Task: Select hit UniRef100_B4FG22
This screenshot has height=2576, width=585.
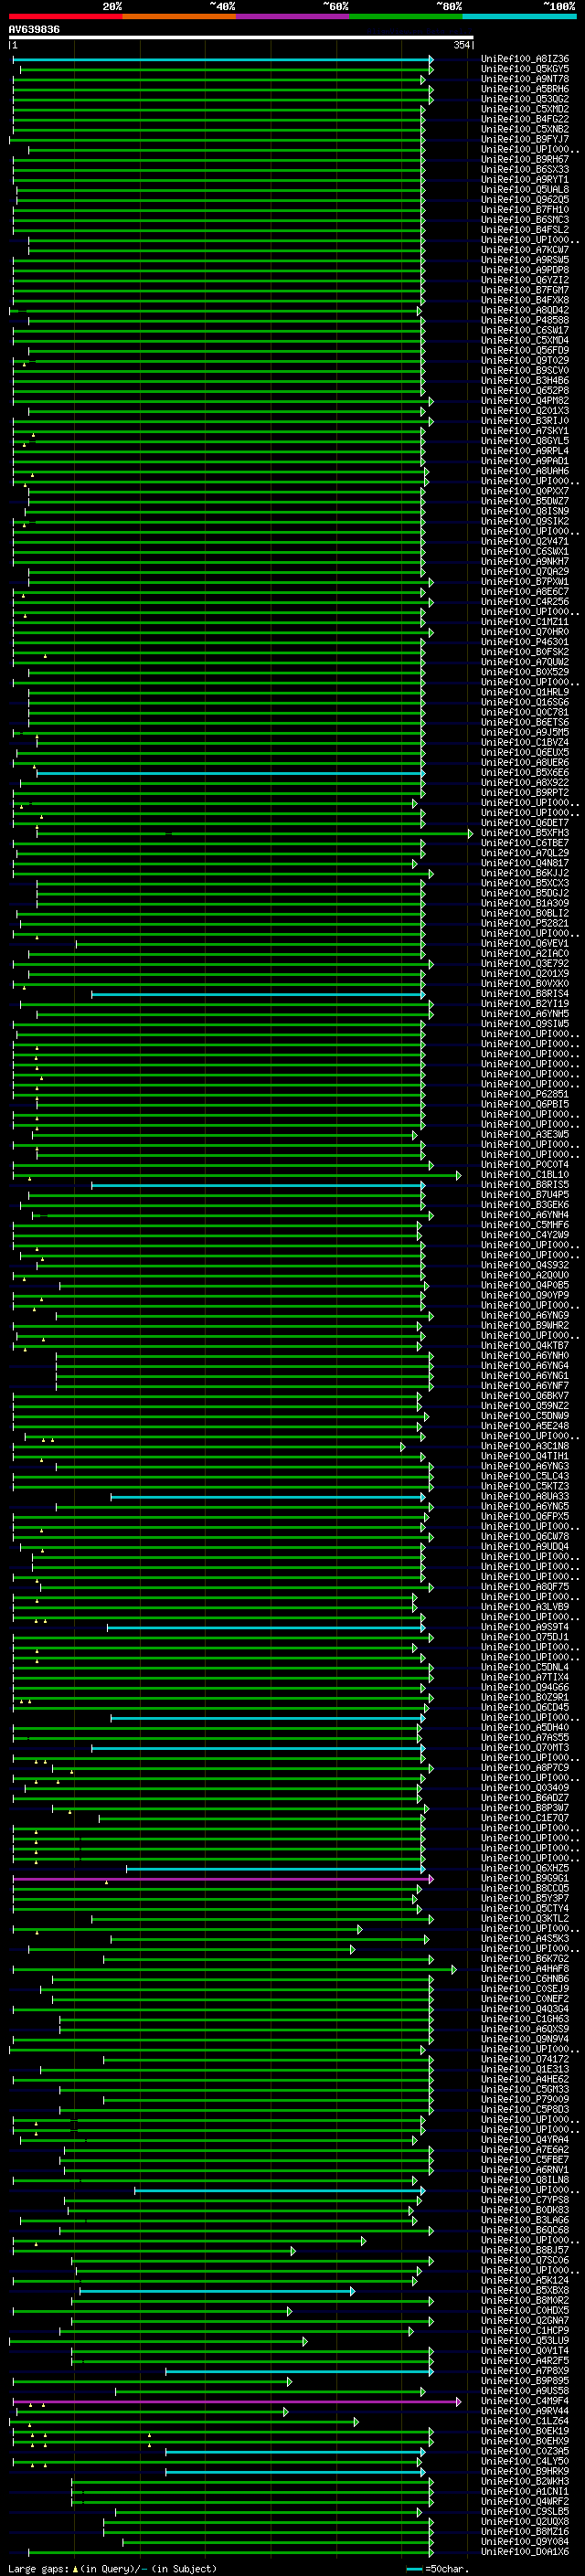Action: coord(525,119)
